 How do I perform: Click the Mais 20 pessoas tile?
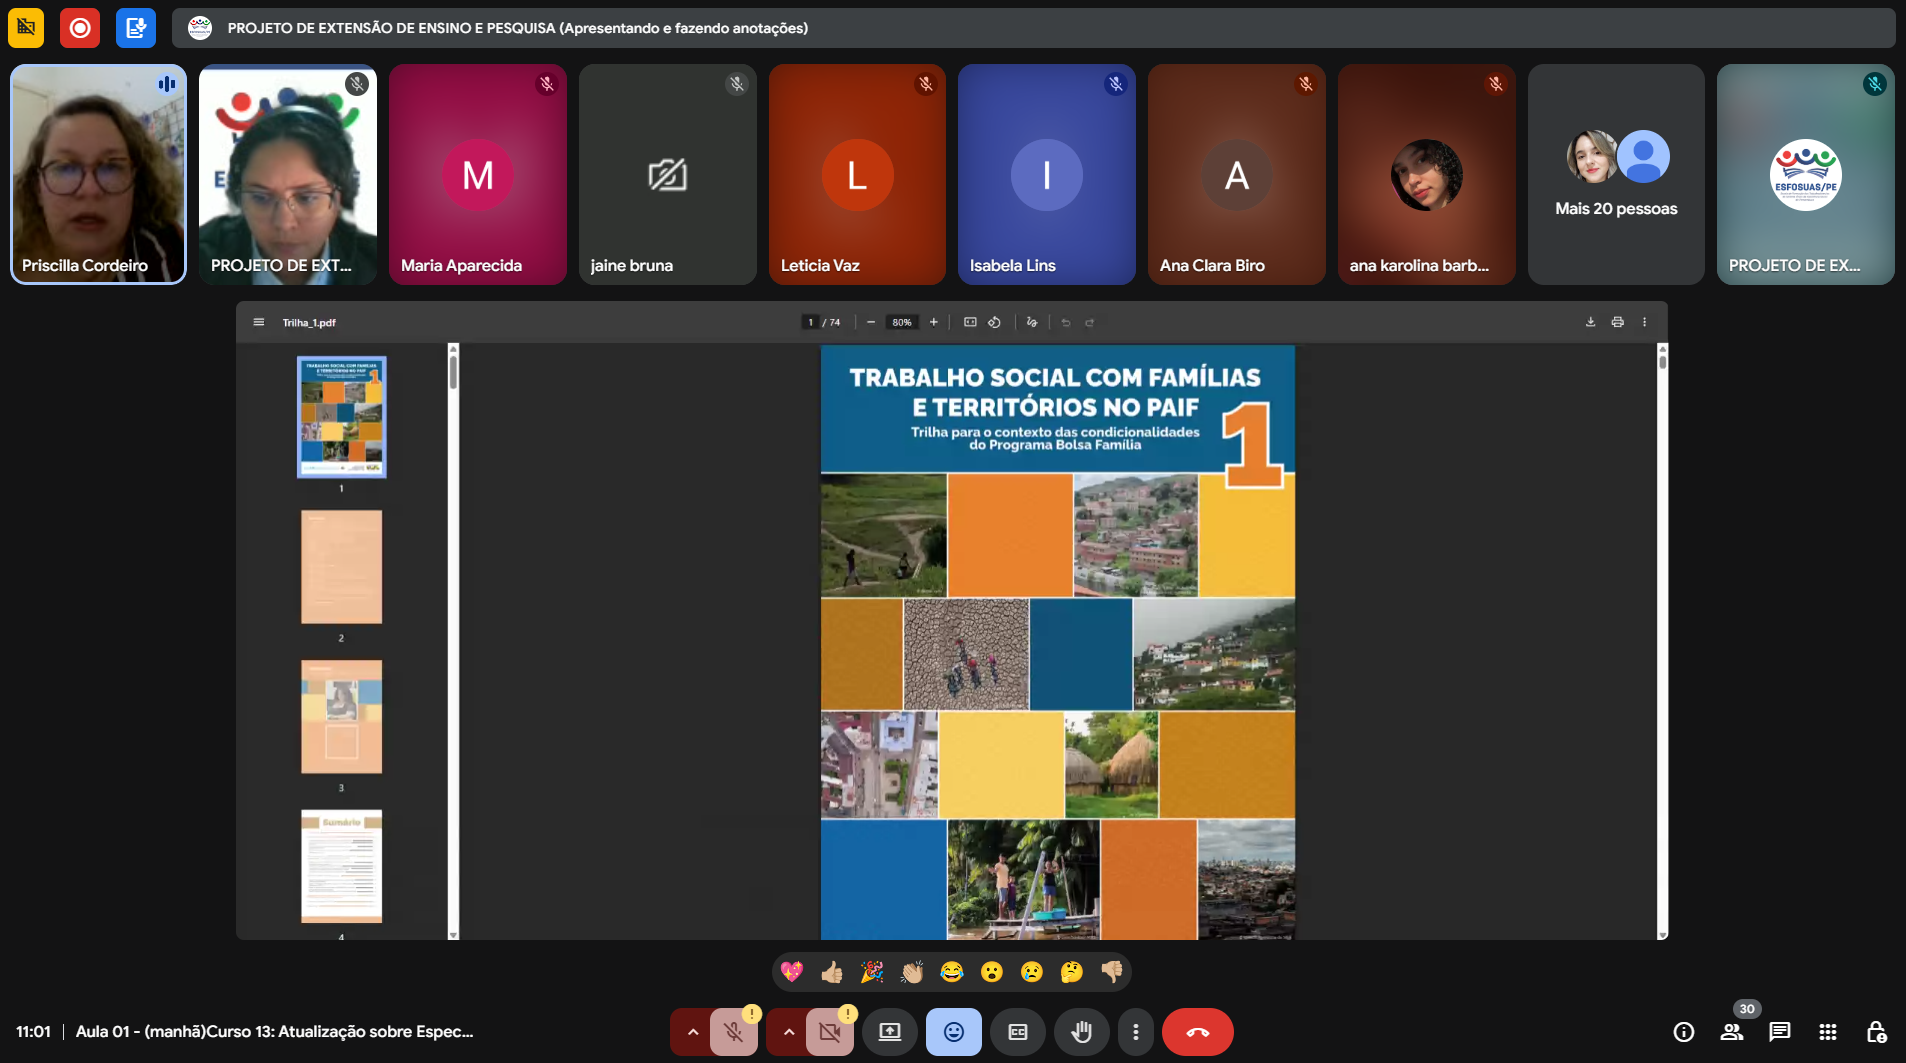[1615, 175]
